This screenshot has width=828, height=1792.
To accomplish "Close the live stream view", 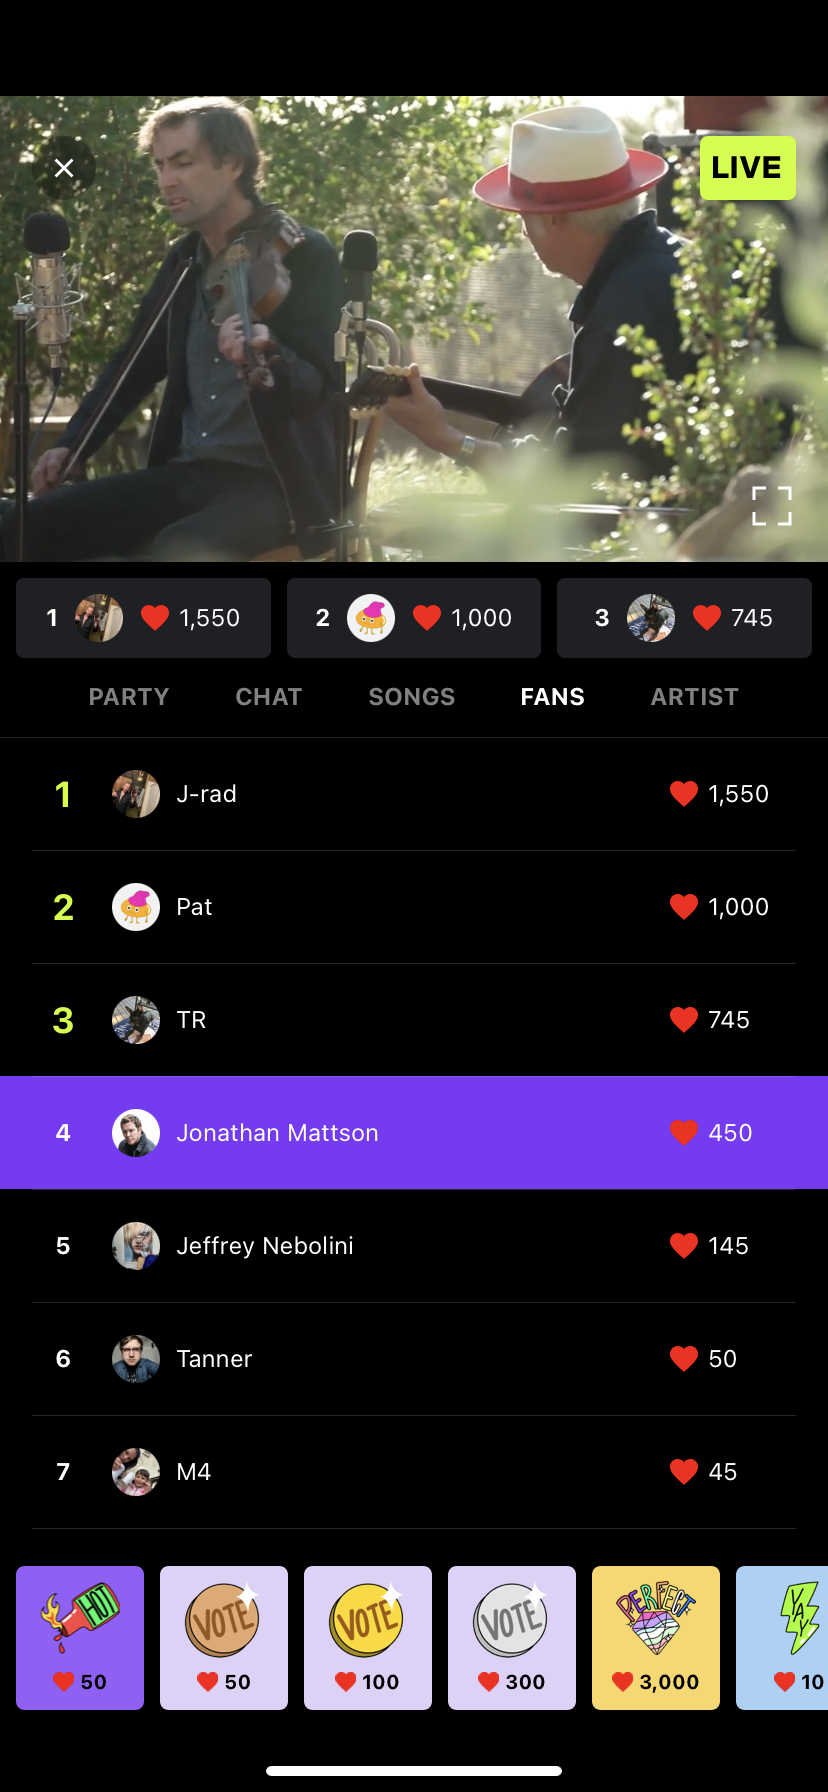I will coord(64,168).
